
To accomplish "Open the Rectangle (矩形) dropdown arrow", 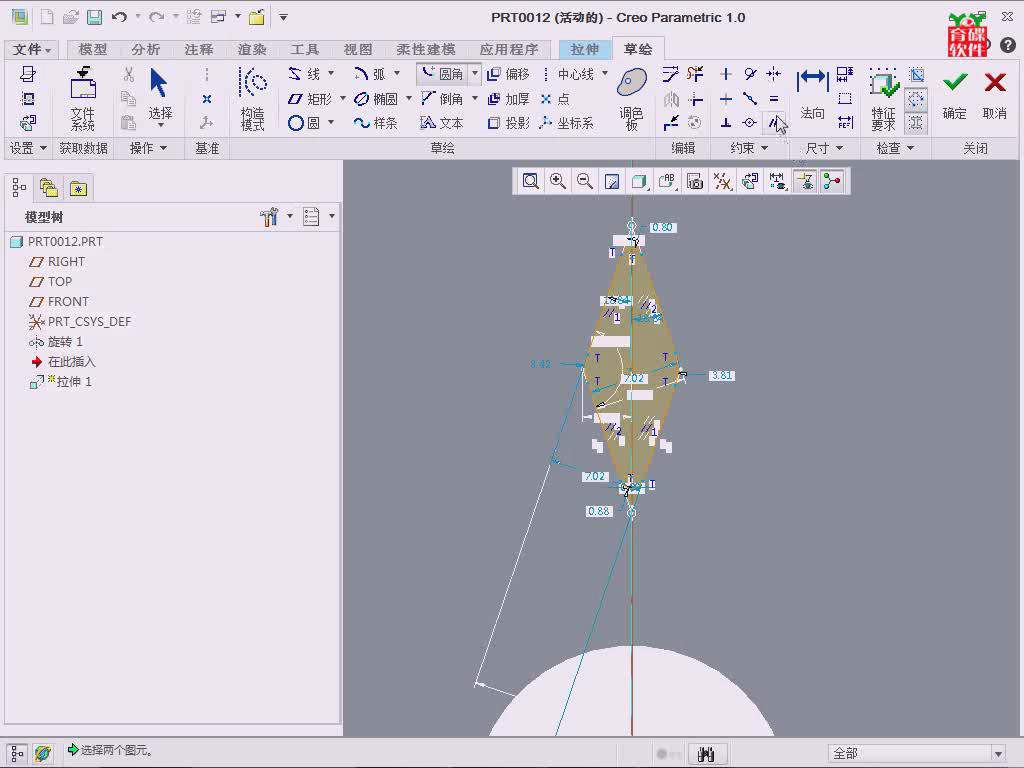I will 343,98.
